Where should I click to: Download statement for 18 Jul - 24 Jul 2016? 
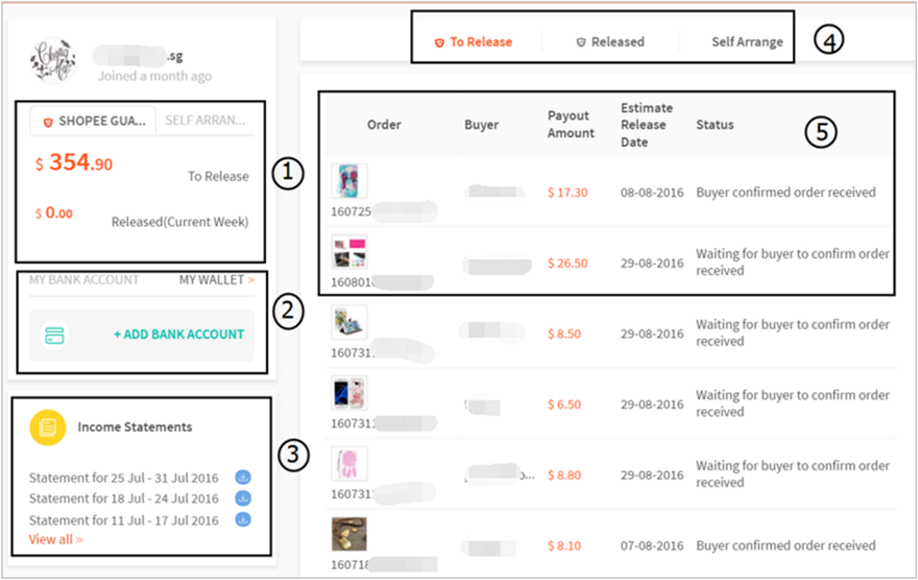(243, 498)
